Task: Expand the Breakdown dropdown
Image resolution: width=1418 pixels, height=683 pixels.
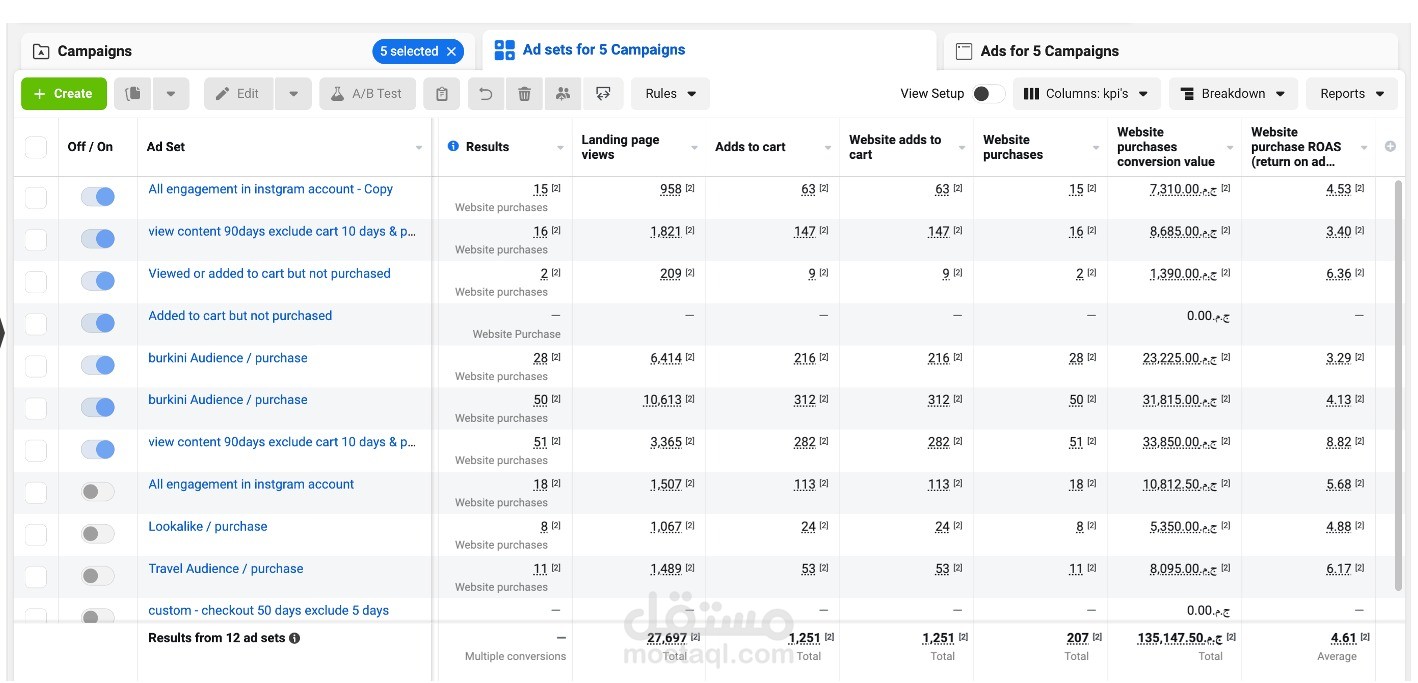Action: [1233, 94]
